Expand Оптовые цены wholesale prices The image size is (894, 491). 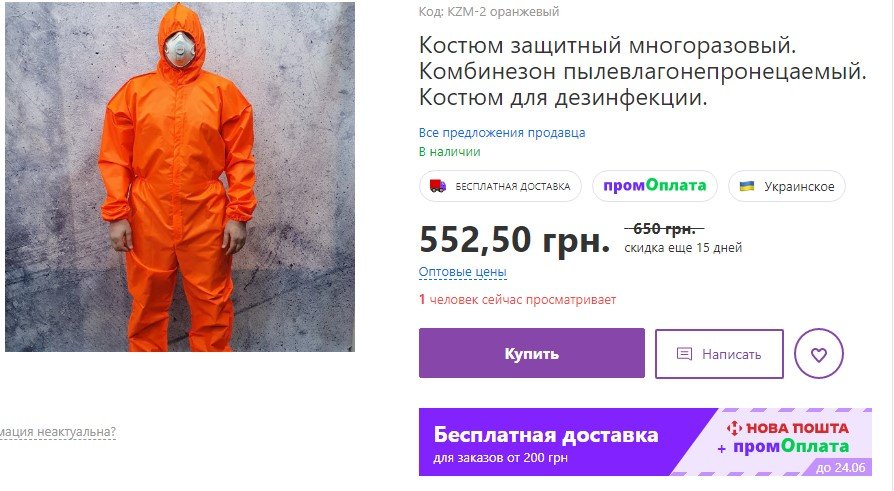462,272
